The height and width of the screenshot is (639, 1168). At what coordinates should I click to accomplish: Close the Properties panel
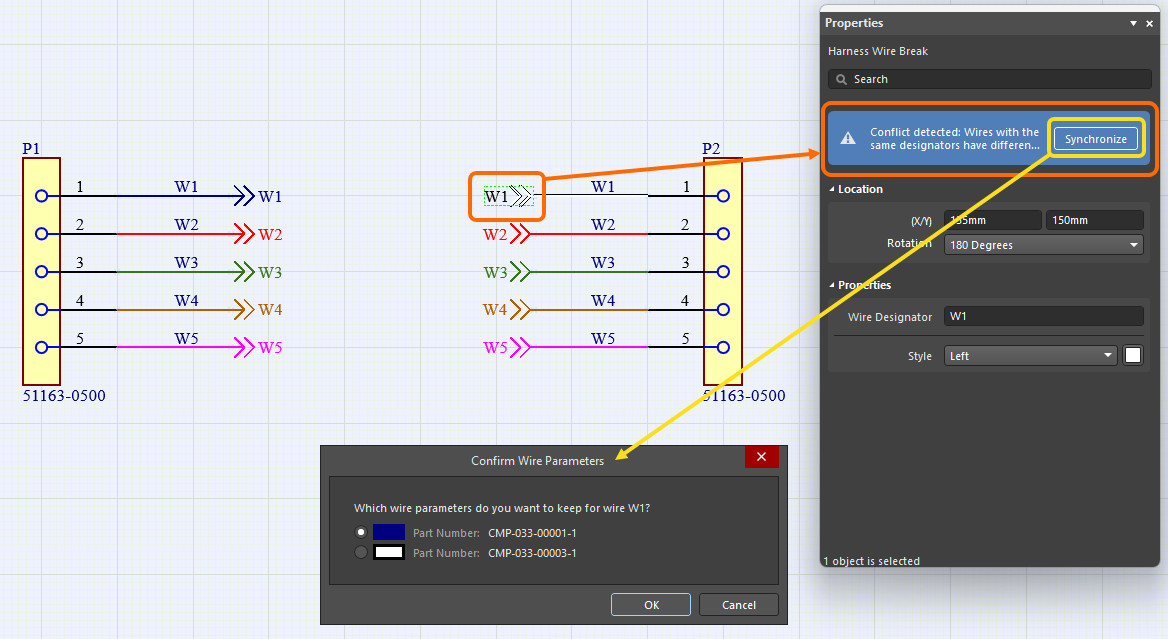(x=1149, y=23)
